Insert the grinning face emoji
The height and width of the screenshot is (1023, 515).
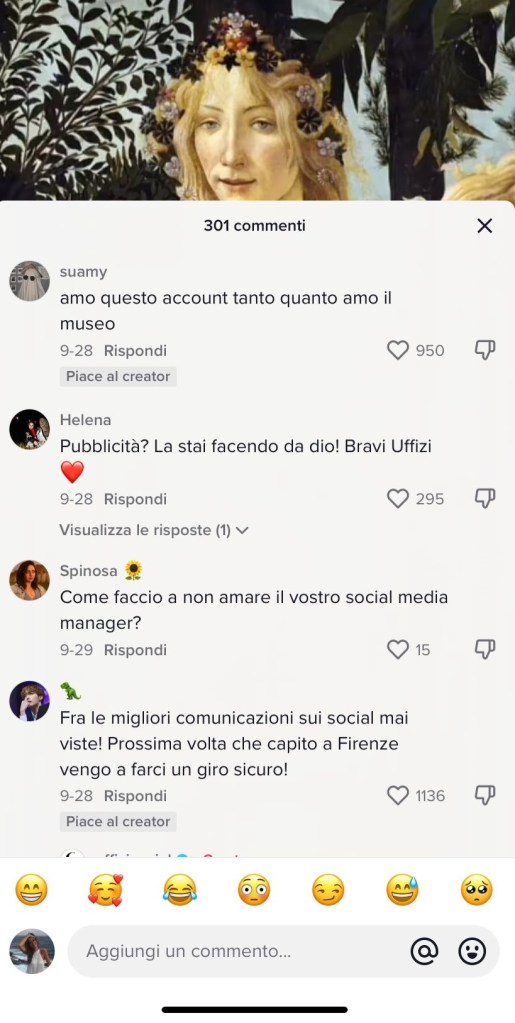(x=31, y=890)
